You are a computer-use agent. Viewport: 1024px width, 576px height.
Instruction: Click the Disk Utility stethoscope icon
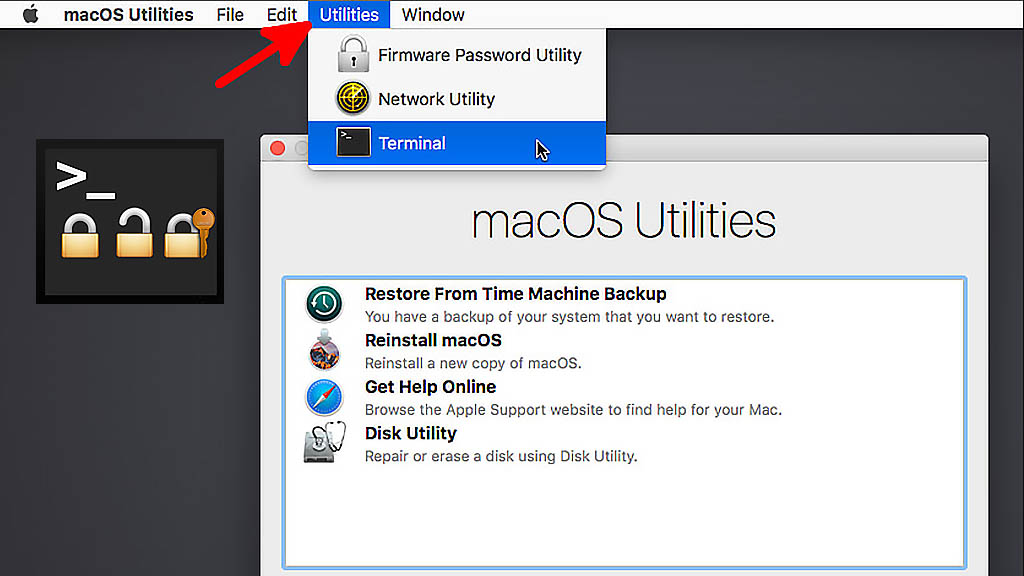[x=325, y=443]
